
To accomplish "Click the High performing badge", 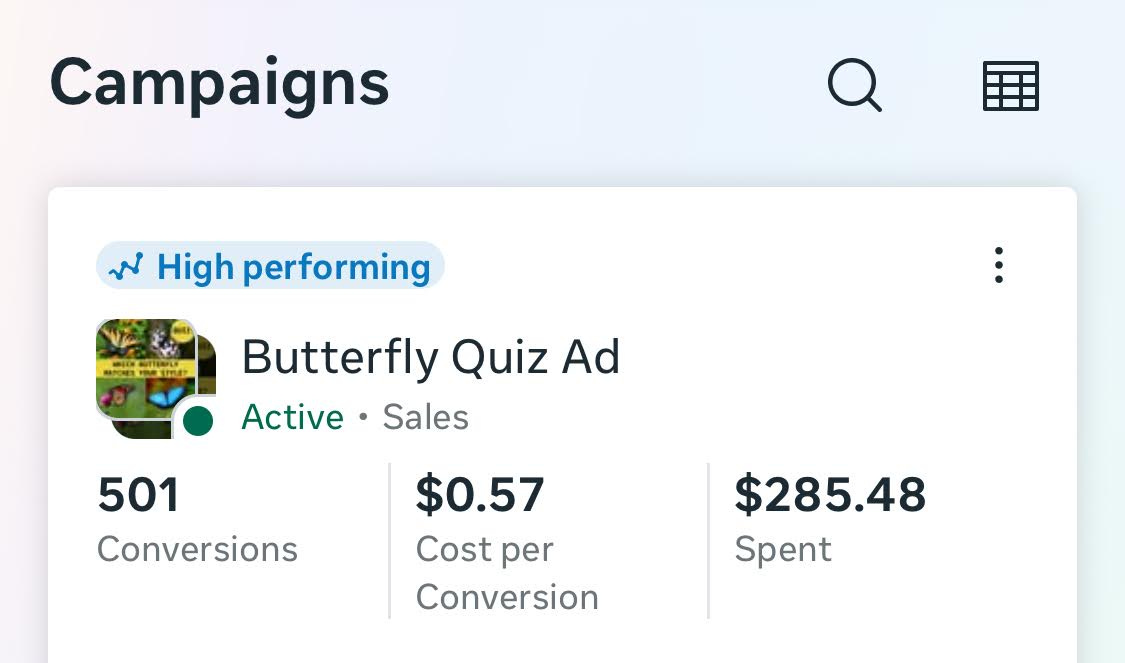I will tap(270, 266).
